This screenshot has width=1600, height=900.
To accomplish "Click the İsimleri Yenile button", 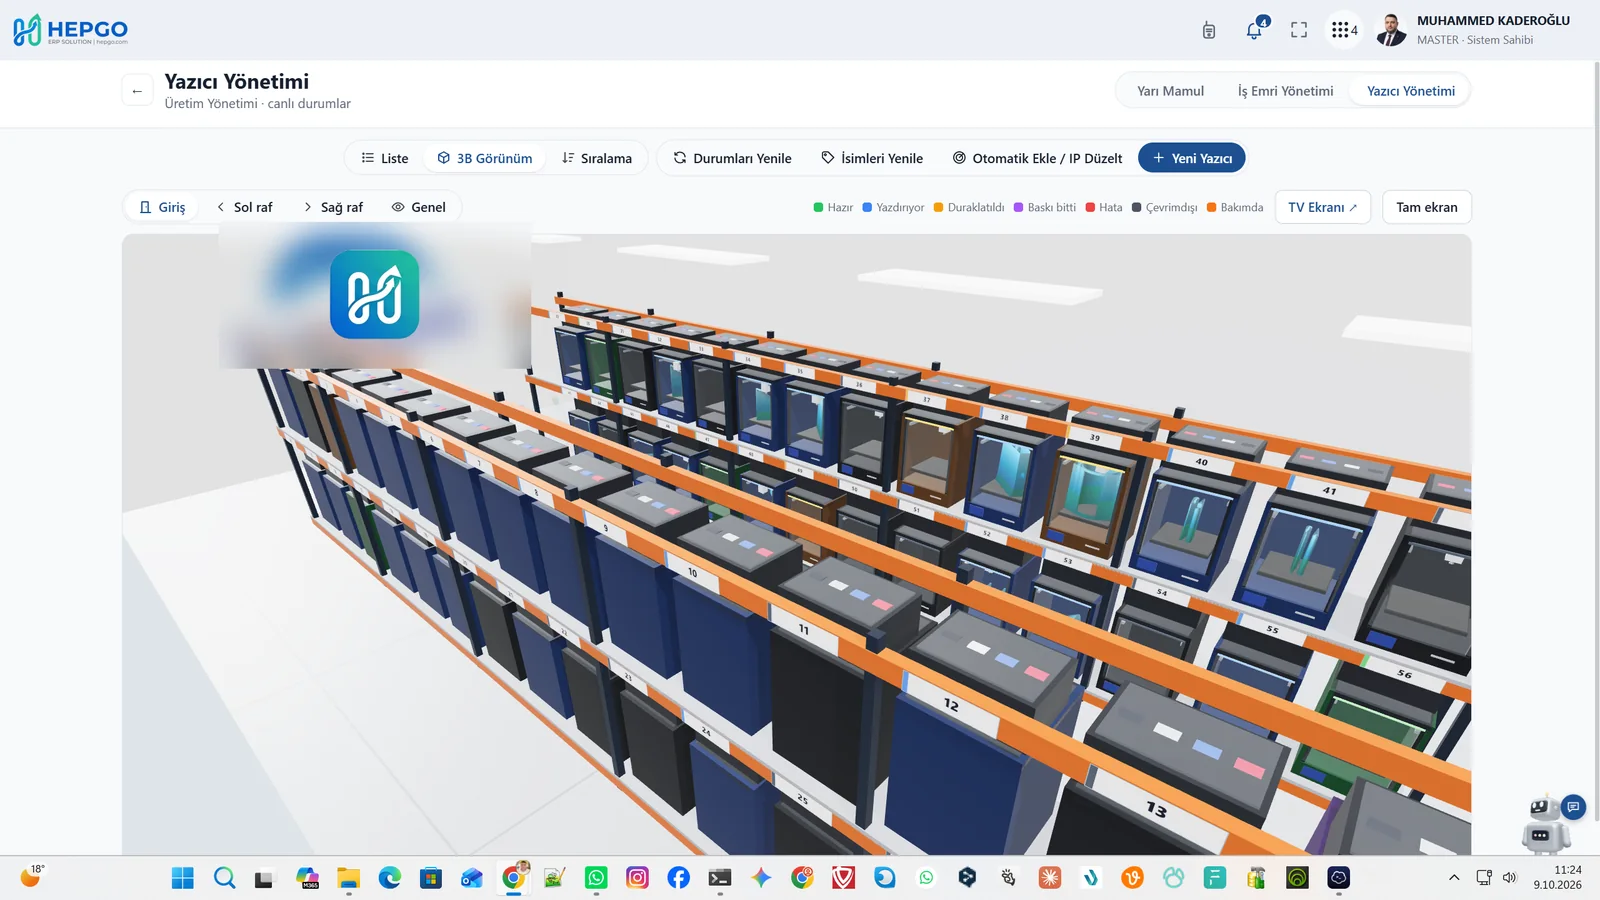I will pyautogui.click(x=872, y=158).
